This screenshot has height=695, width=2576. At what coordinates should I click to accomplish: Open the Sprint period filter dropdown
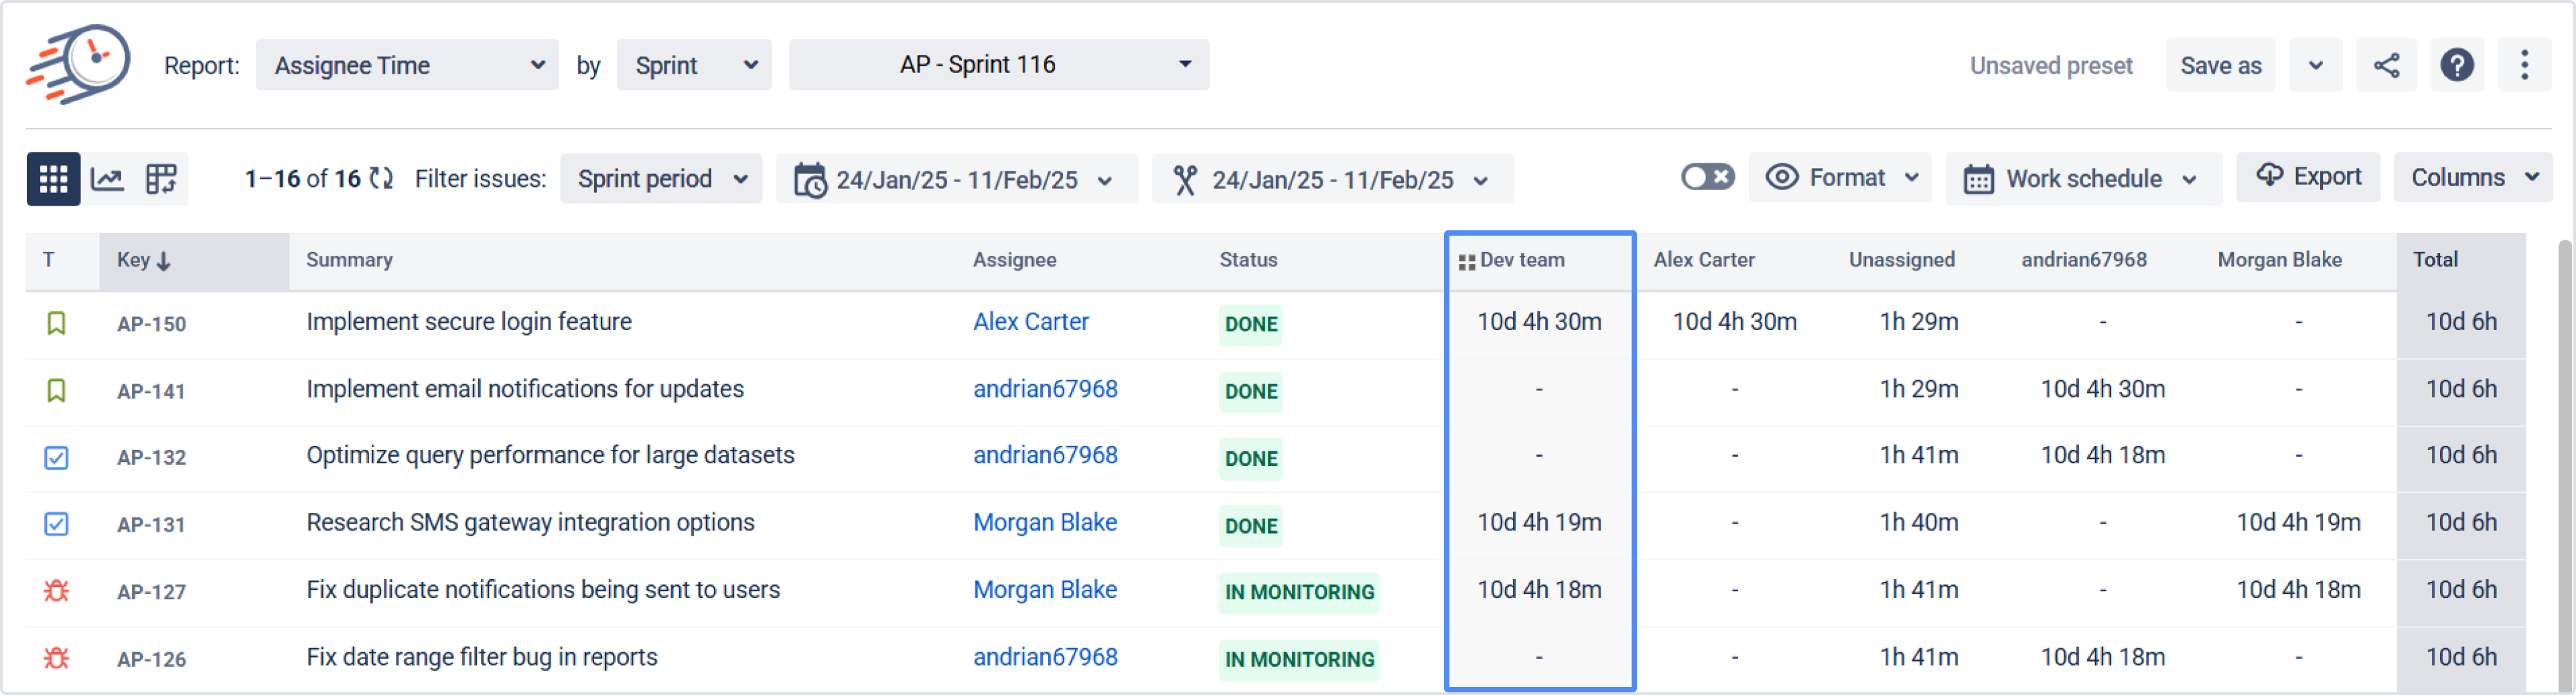coord(661,179)
